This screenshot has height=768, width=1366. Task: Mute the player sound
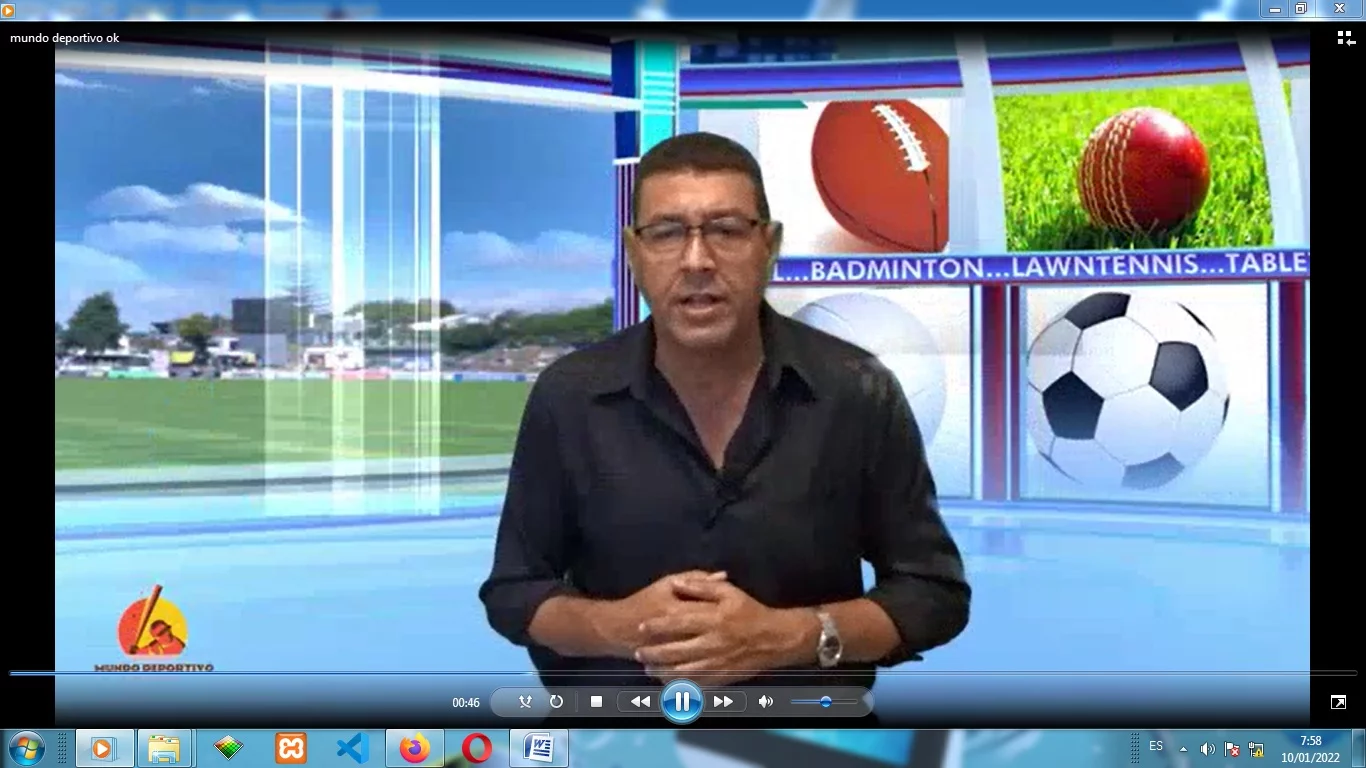click(x=766, y=702)
